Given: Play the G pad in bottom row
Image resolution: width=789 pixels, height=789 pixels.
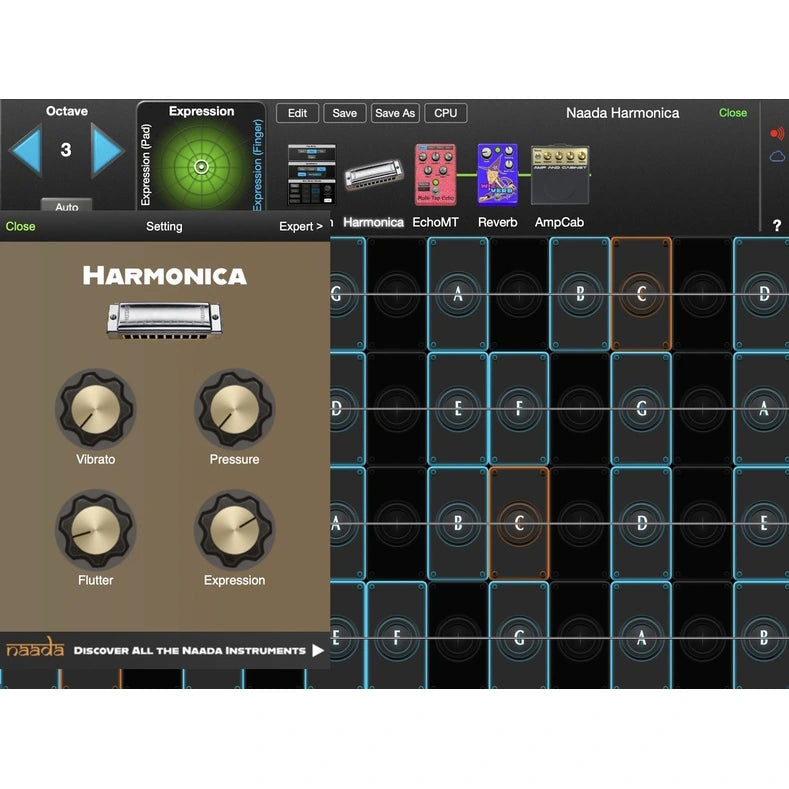Looking at the screenshot, I should click(x=519, y=637).
